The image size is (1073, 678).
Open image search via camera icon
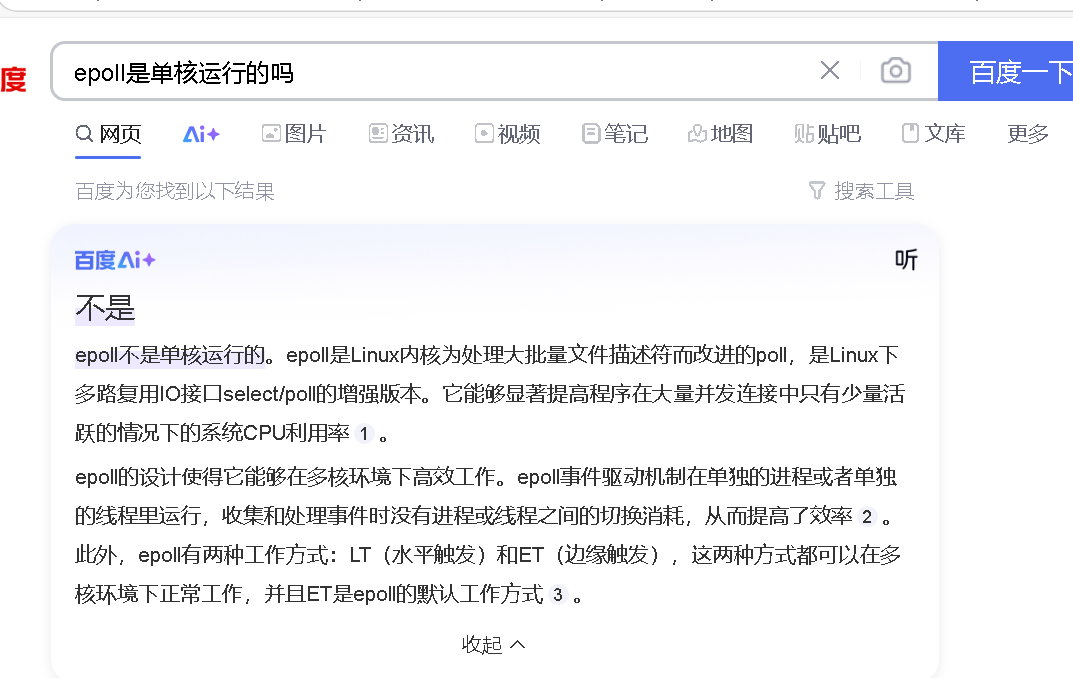tap(895, 70)
